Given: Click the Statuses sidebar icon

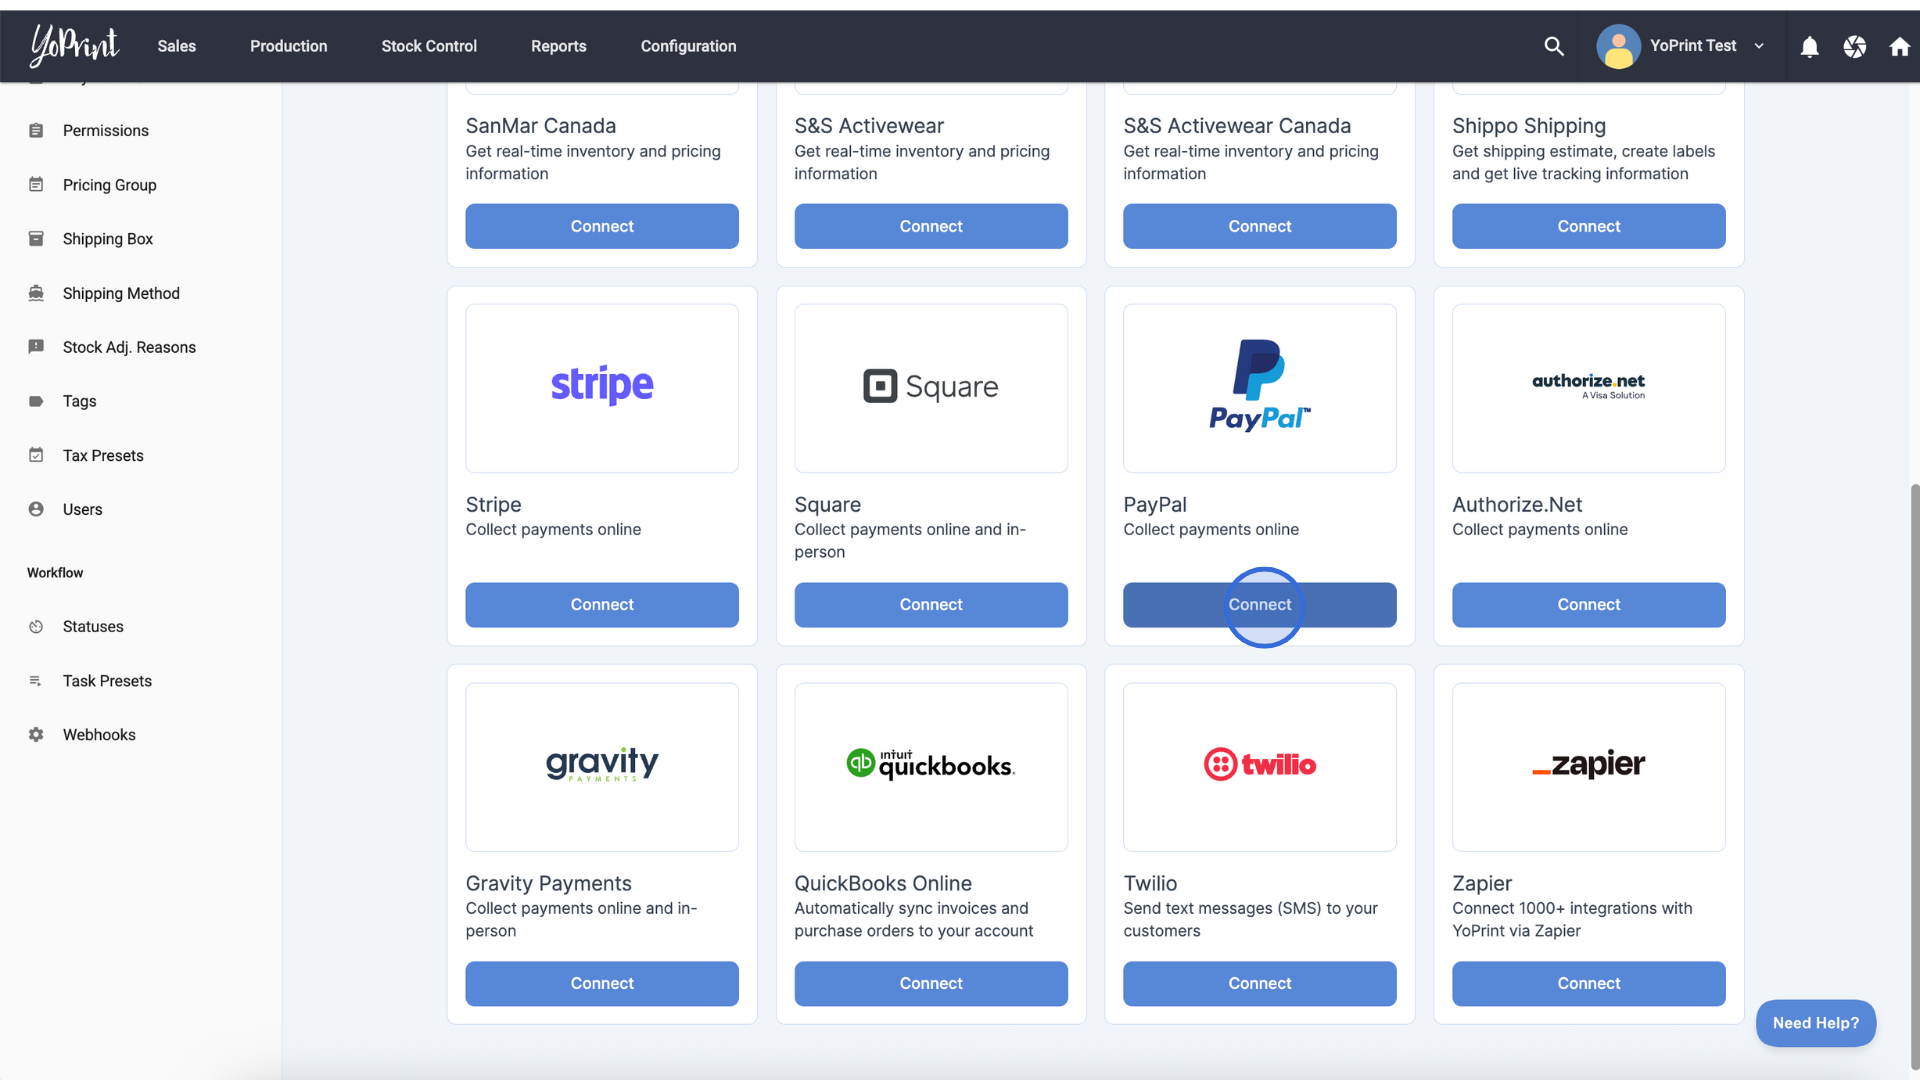Looking at the screenshot, I should click(36, 626).
